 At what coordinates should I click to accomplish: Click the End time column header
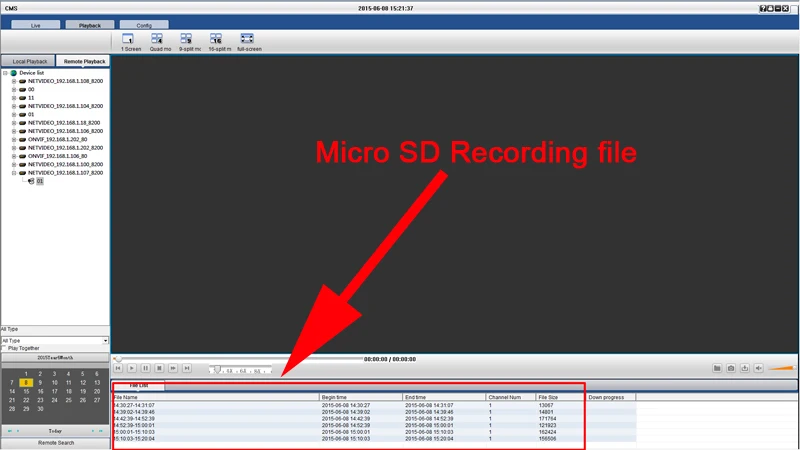coord(444,397)
